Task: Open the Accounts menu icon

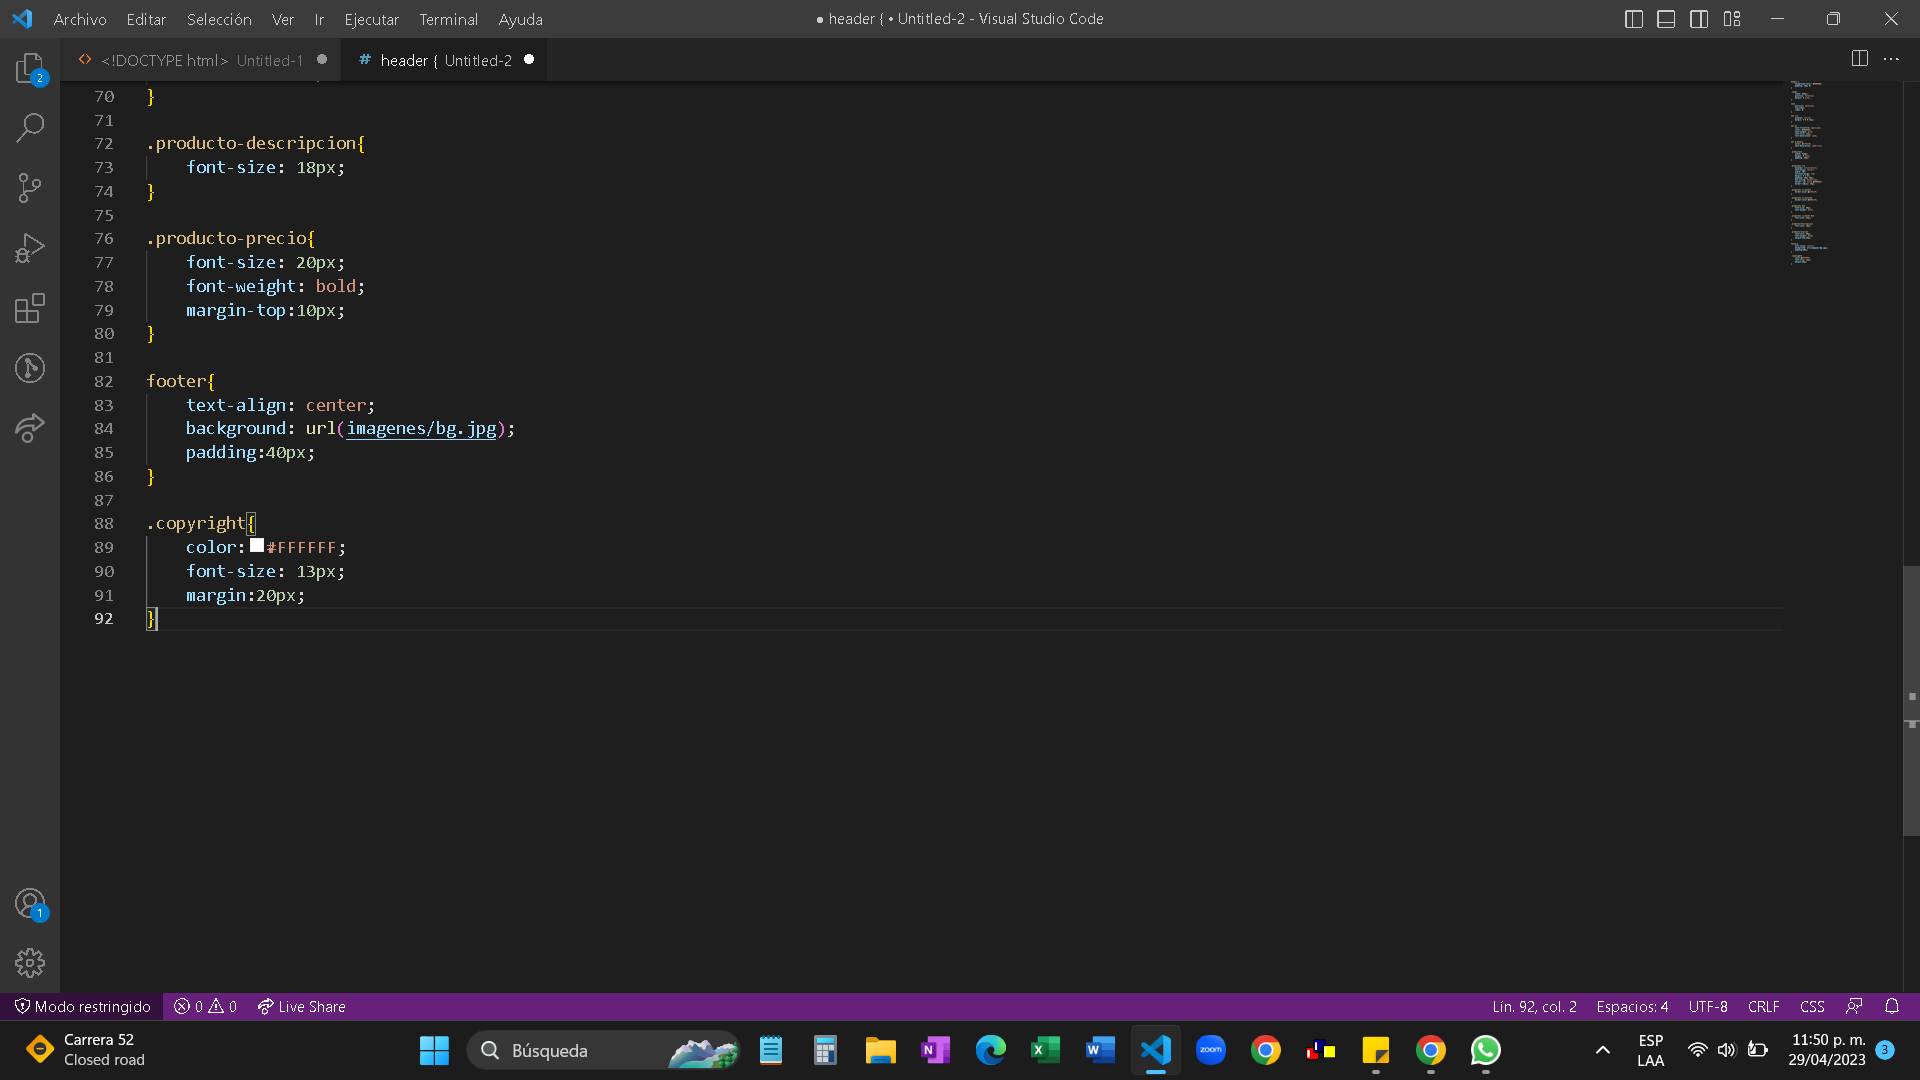Action: (x=30, y=904)
